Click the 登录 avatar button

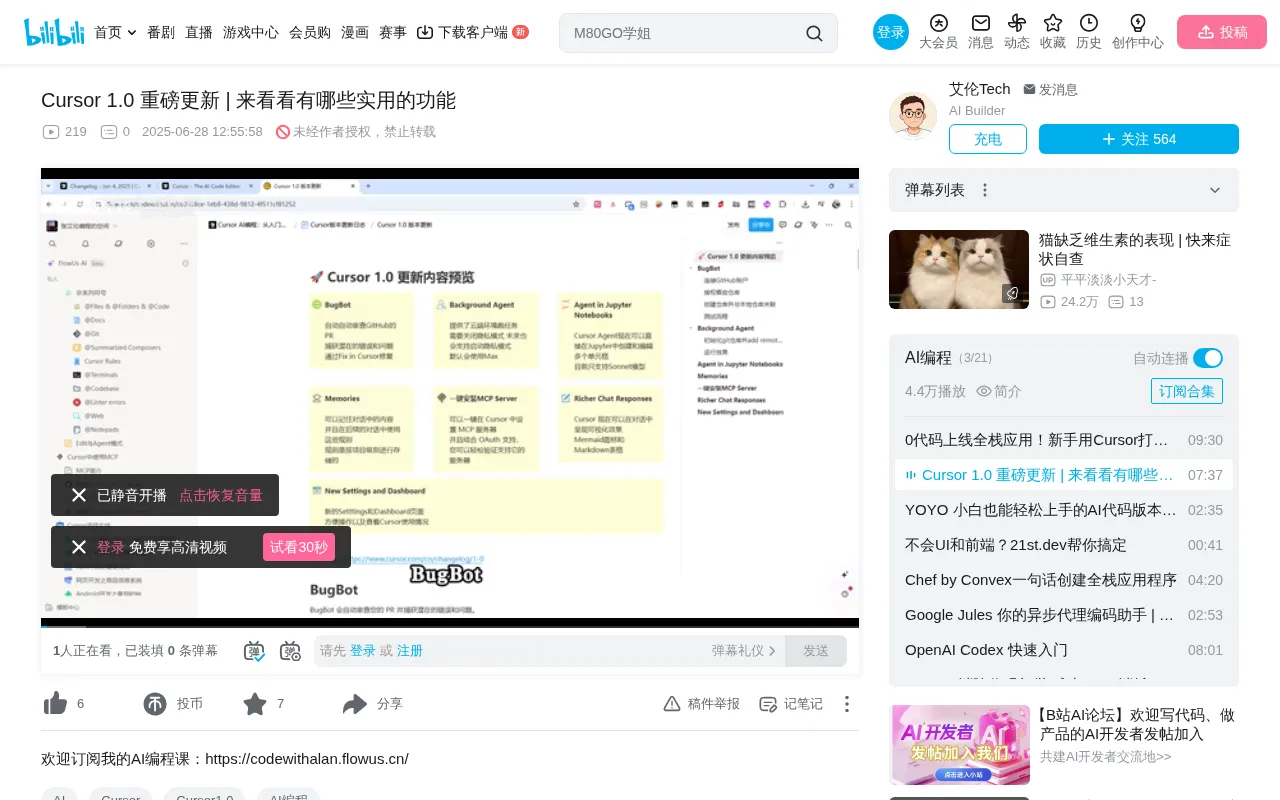[891, 32]
